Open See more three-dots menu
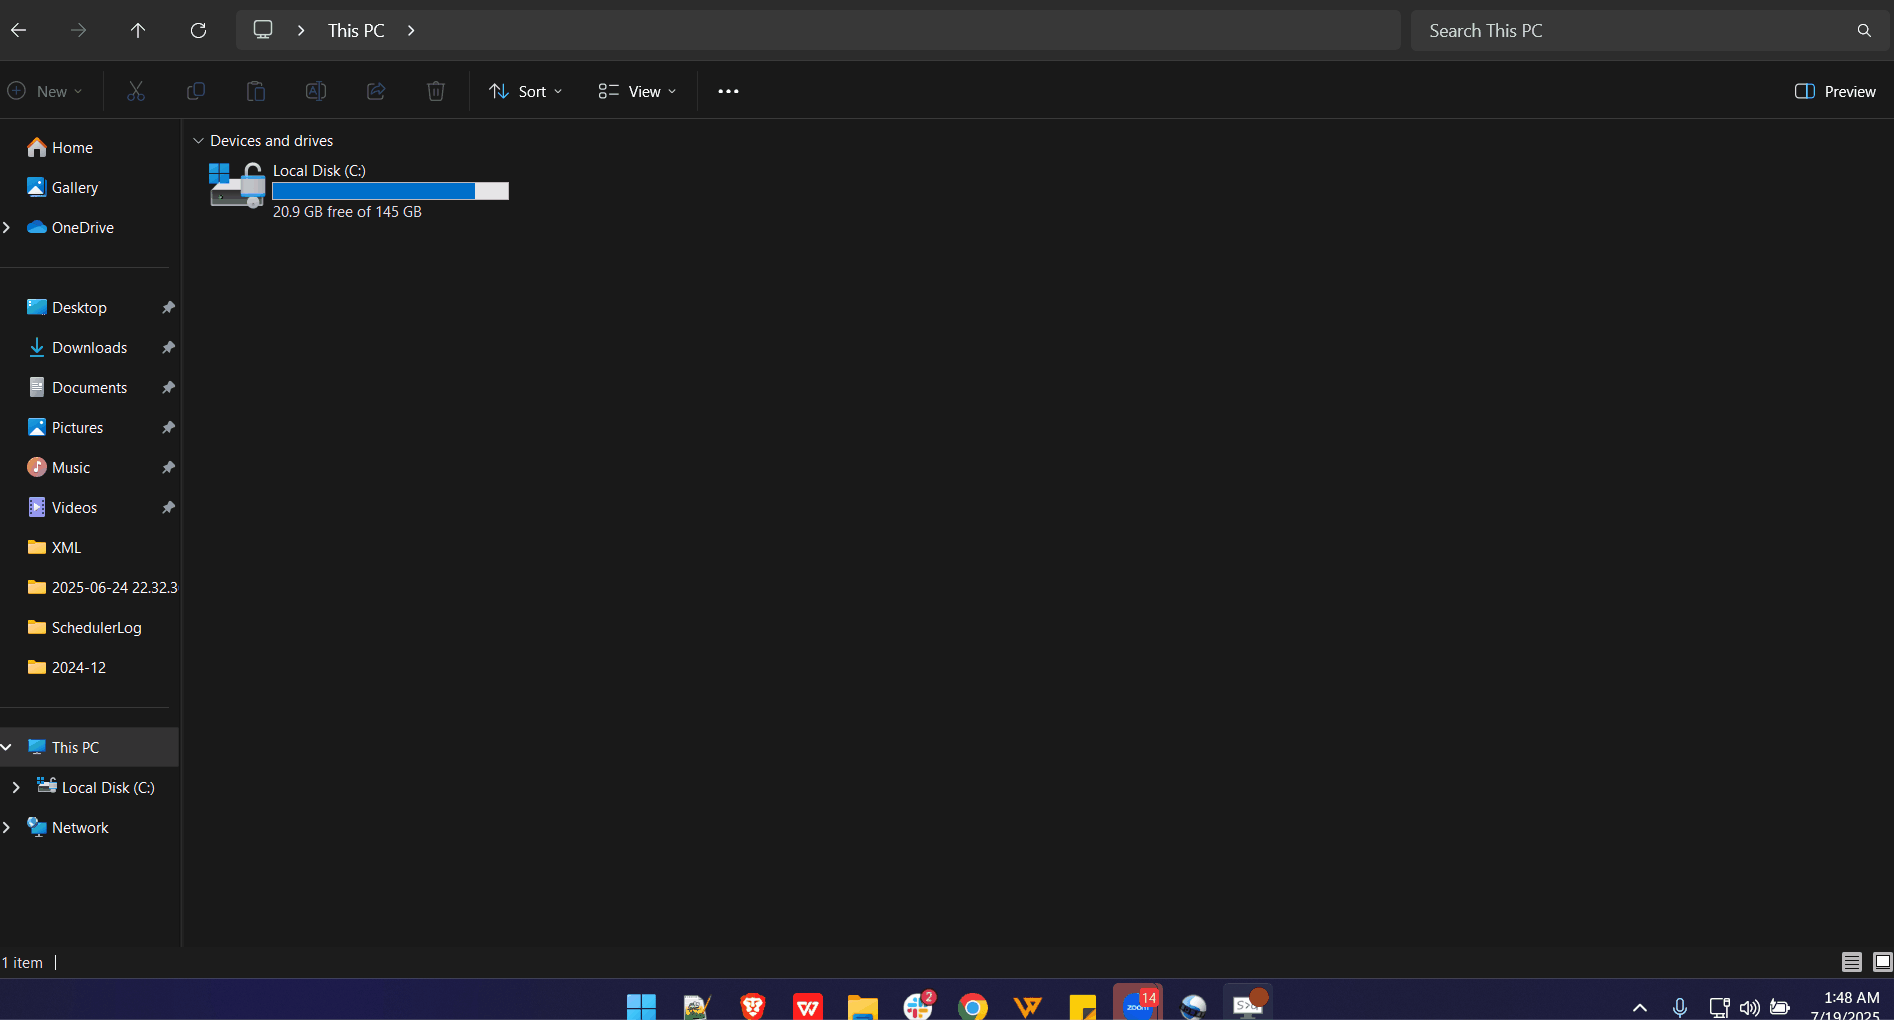 coord(728,91)
